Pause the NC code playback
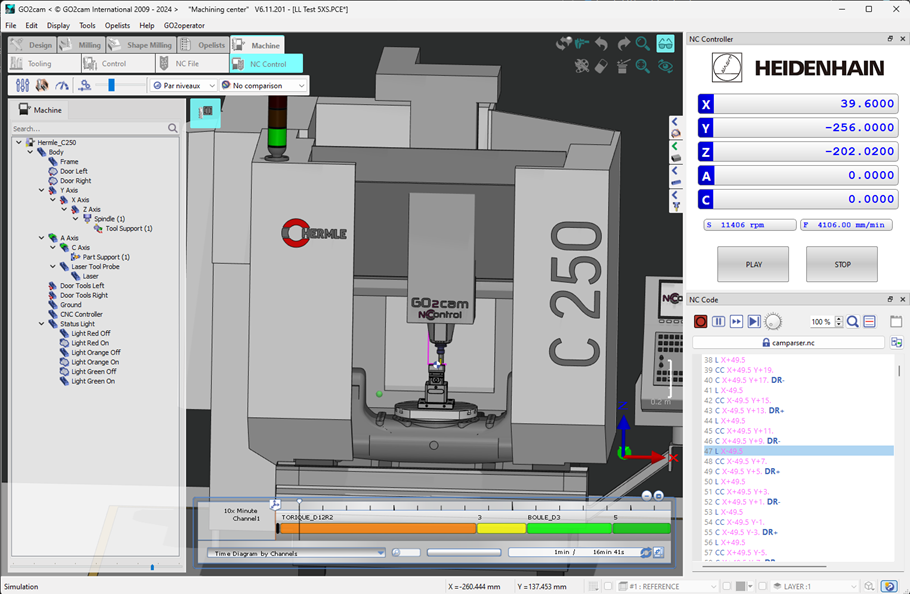The height and width of the screenshot is (594, 910). point(718,321)
